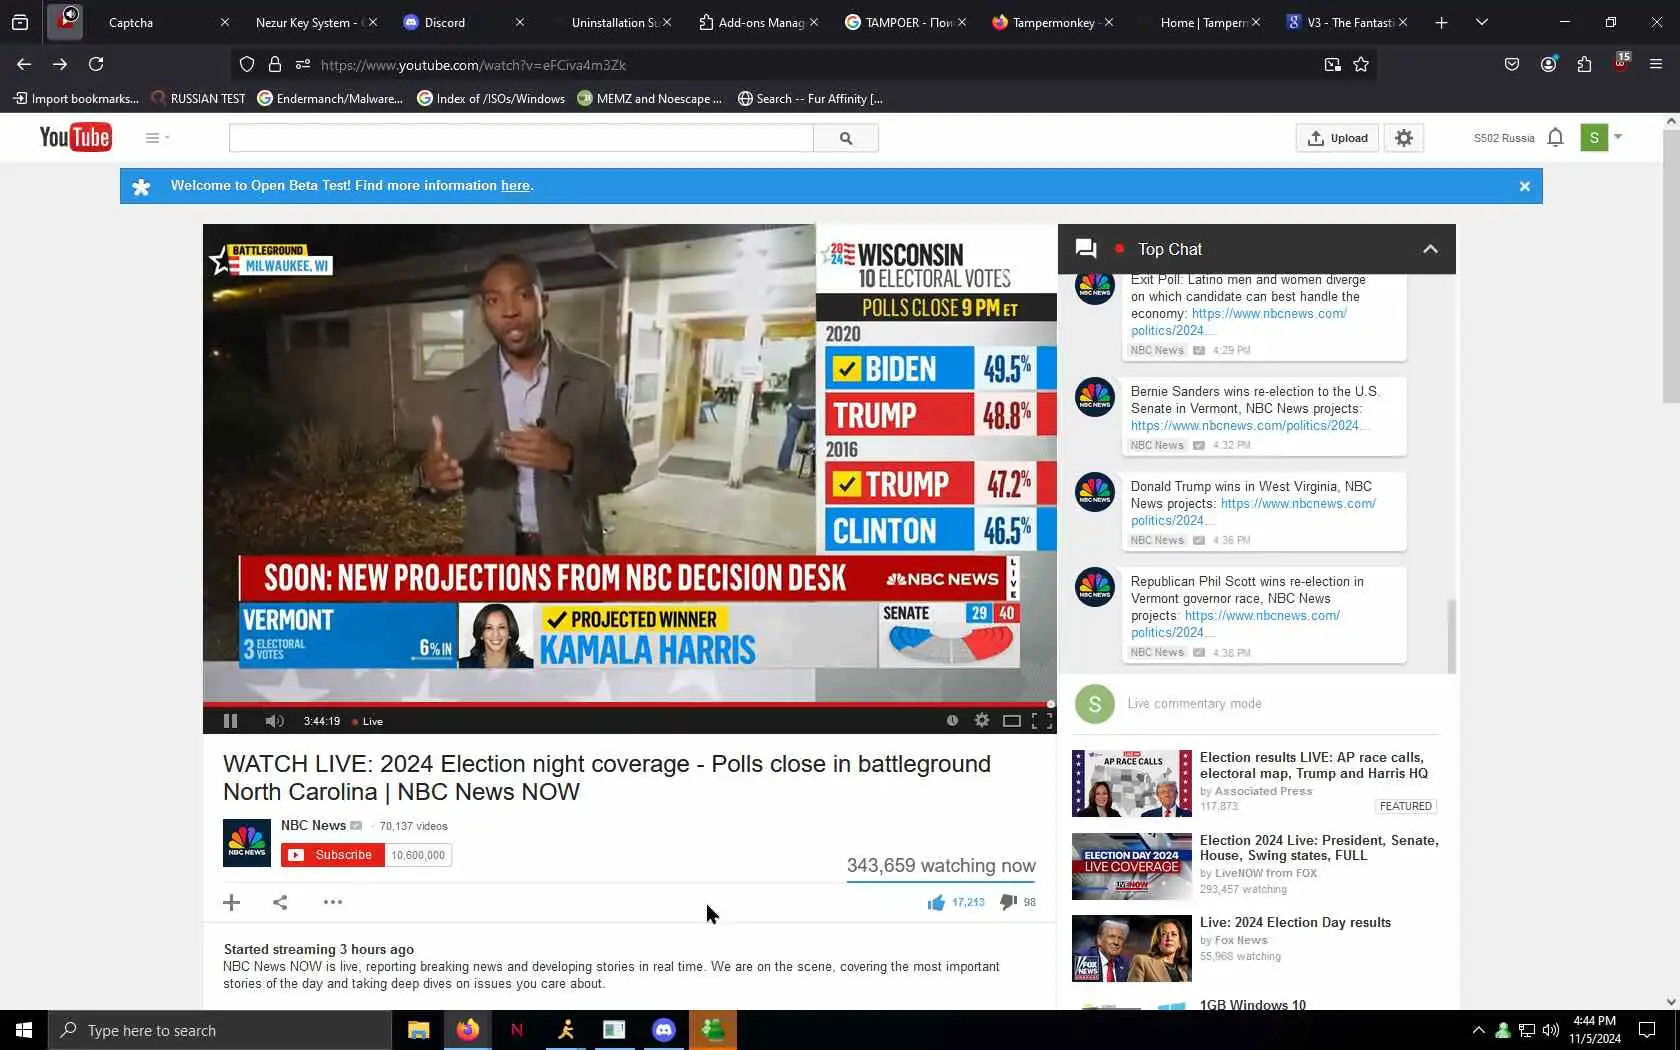Click the Upload button
Screen dimensions: 1680x1050
[1337, 138]
